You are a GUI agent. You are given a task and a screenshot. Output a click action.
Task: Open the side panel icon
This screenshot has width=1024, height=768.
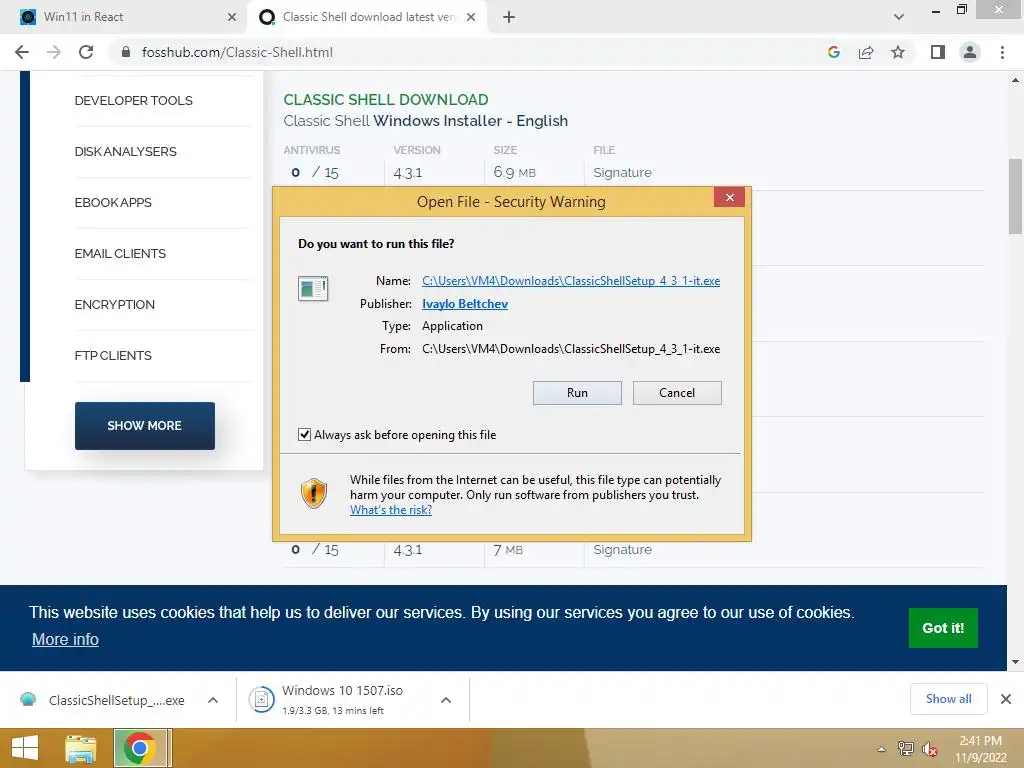pyautogui.click(x=938, y=52)
